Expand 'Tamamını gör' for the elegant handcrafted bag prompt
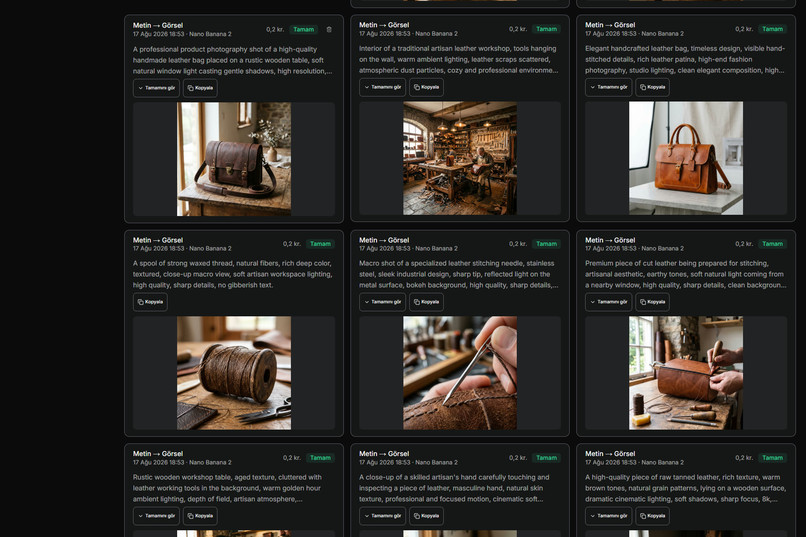The width and height of the screenshot is (806, 537). 609,87
